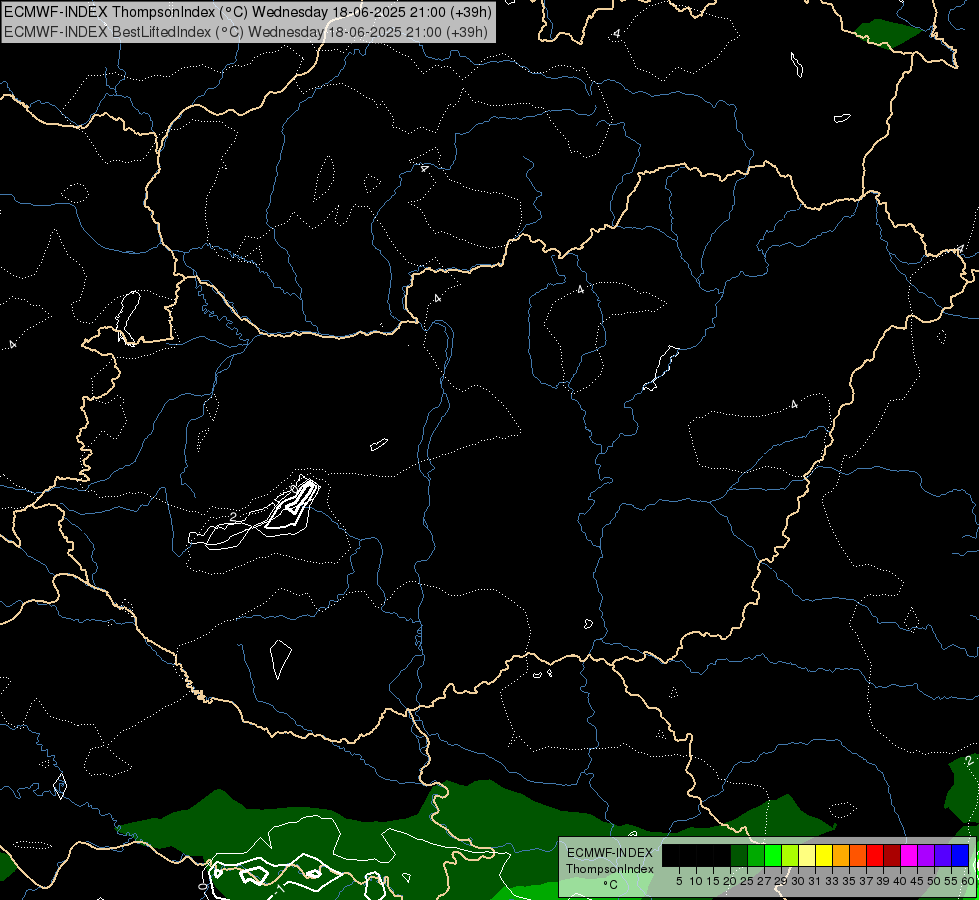
Task: Pick the magenta 40–45 legend swatch
Action: click(908, 855)
